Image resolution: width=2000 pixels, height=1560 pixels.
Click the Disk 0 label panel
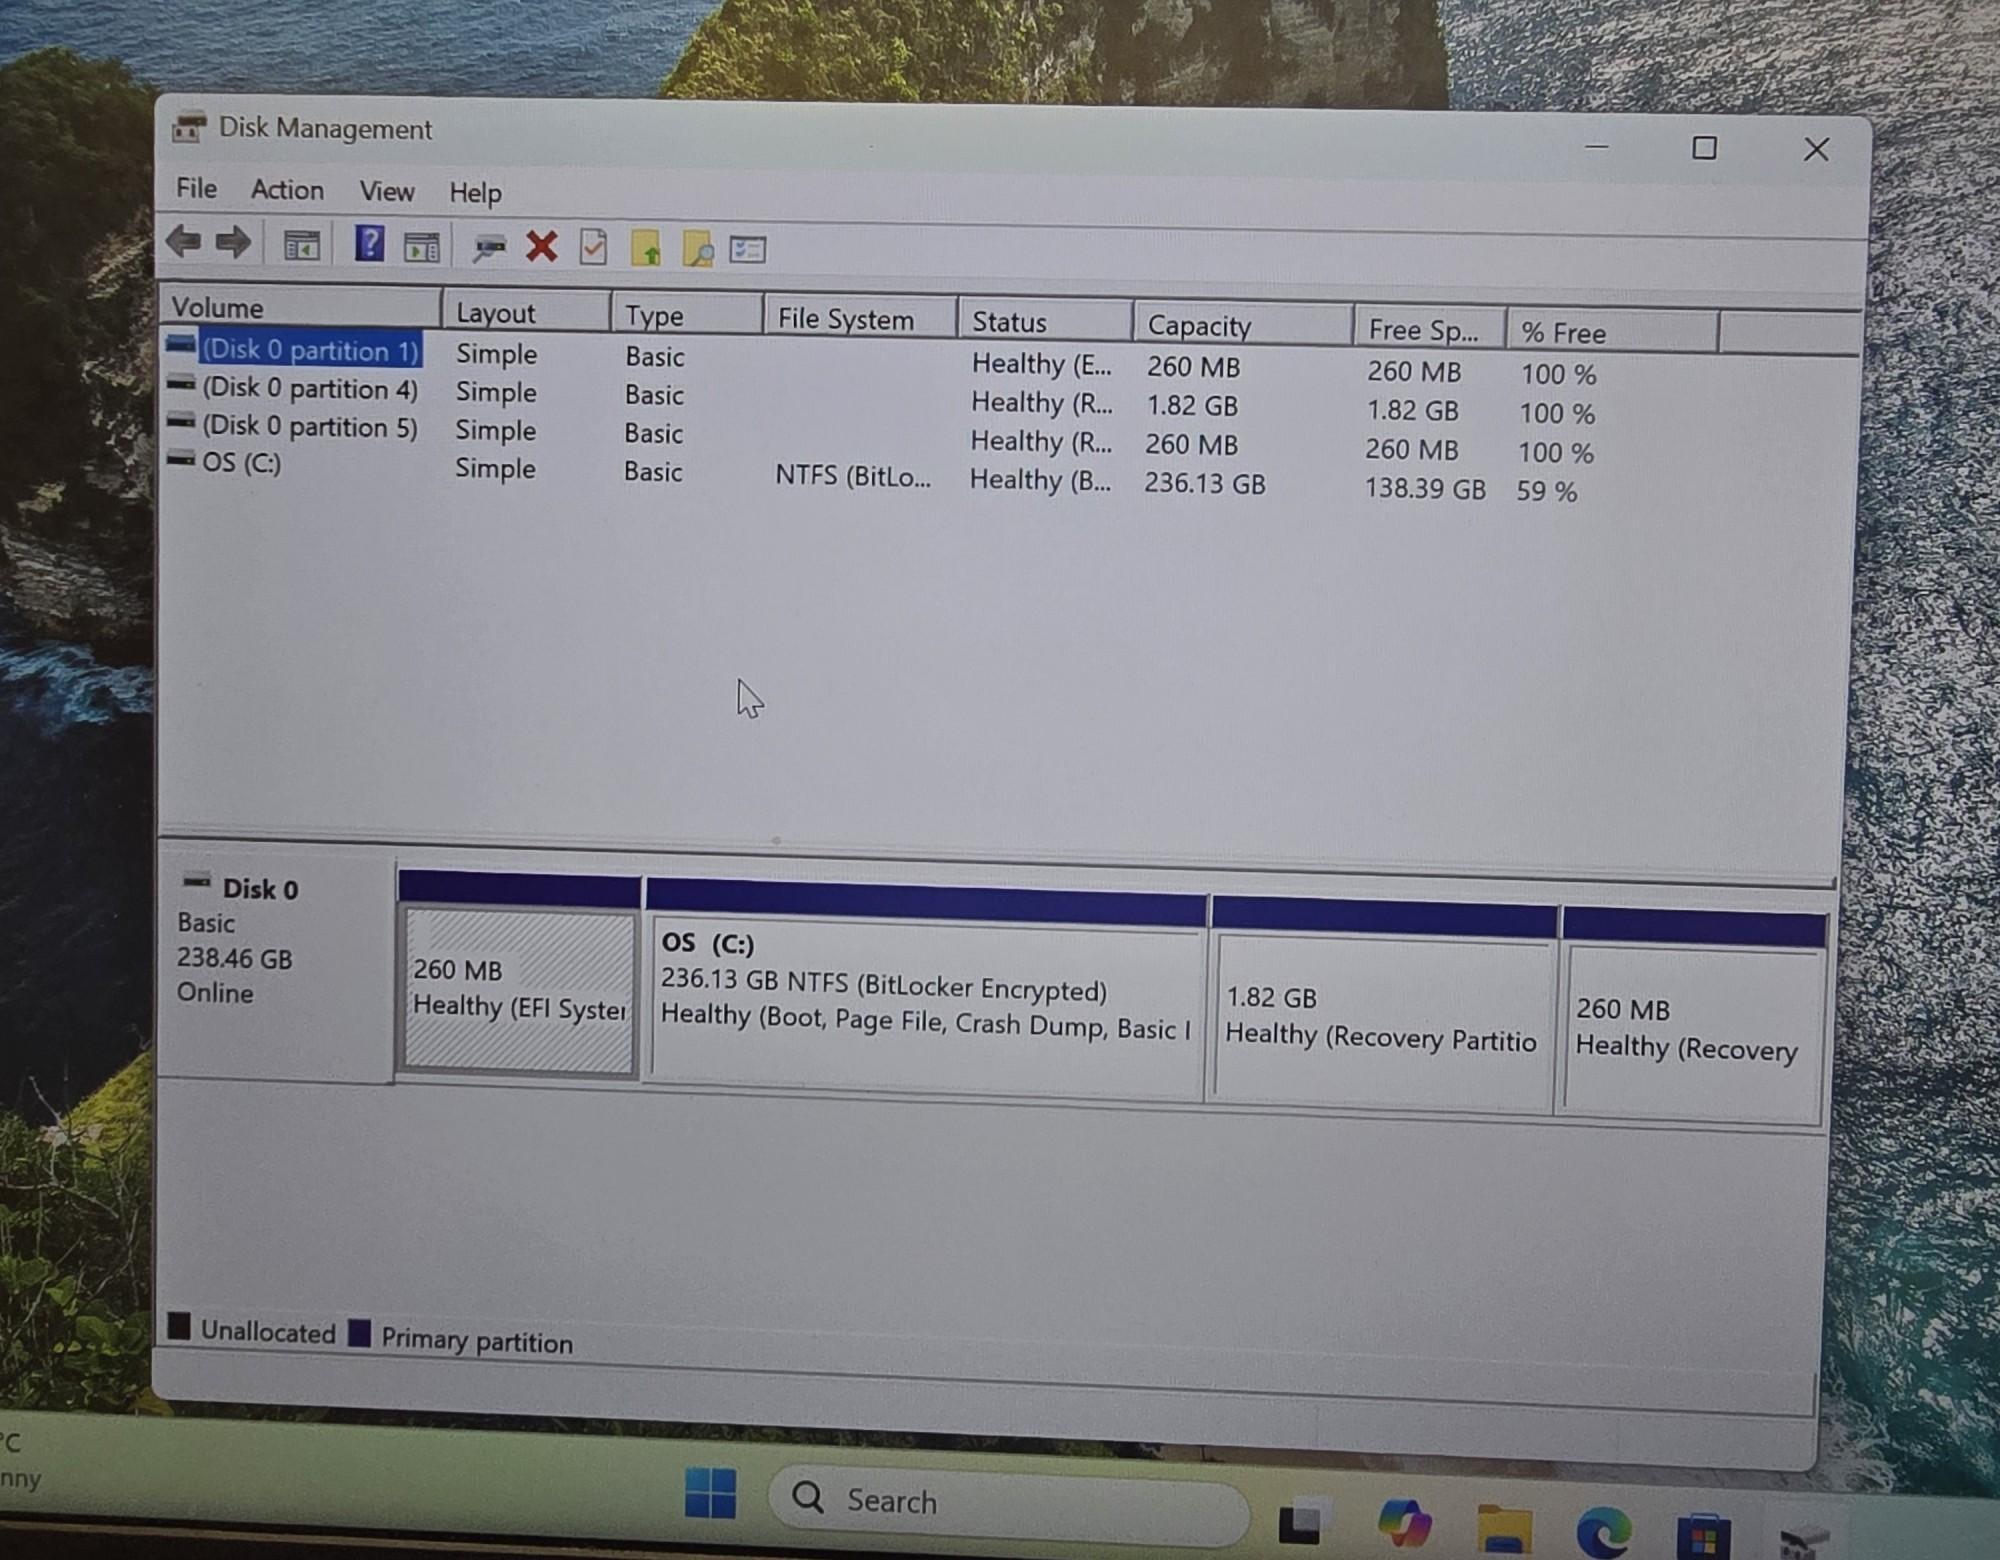click(275, 967)
